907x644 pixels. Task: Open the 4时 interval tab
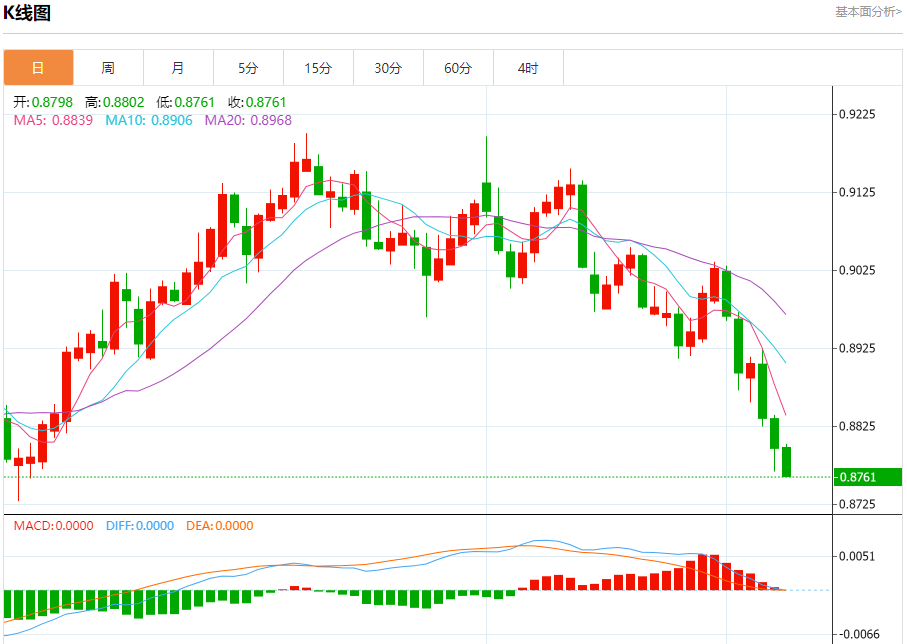[x=528, y=68]
